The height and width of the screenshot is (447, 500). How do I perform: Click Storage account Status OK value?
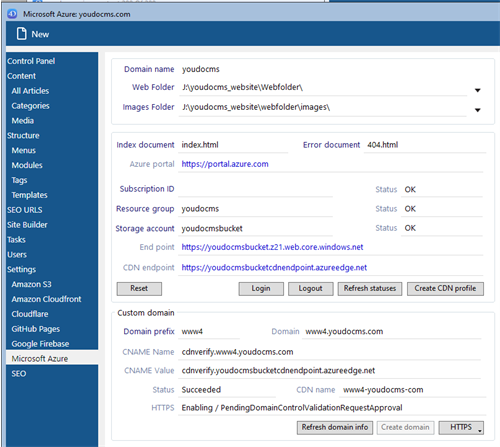coord(410,228)
